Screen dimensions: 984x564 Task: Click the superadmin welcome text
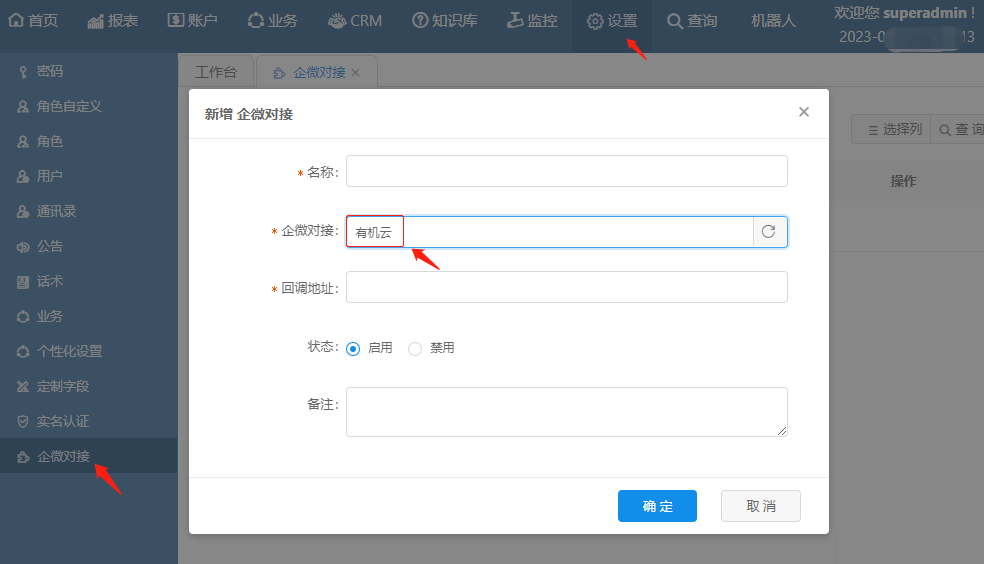coord(904,13)
